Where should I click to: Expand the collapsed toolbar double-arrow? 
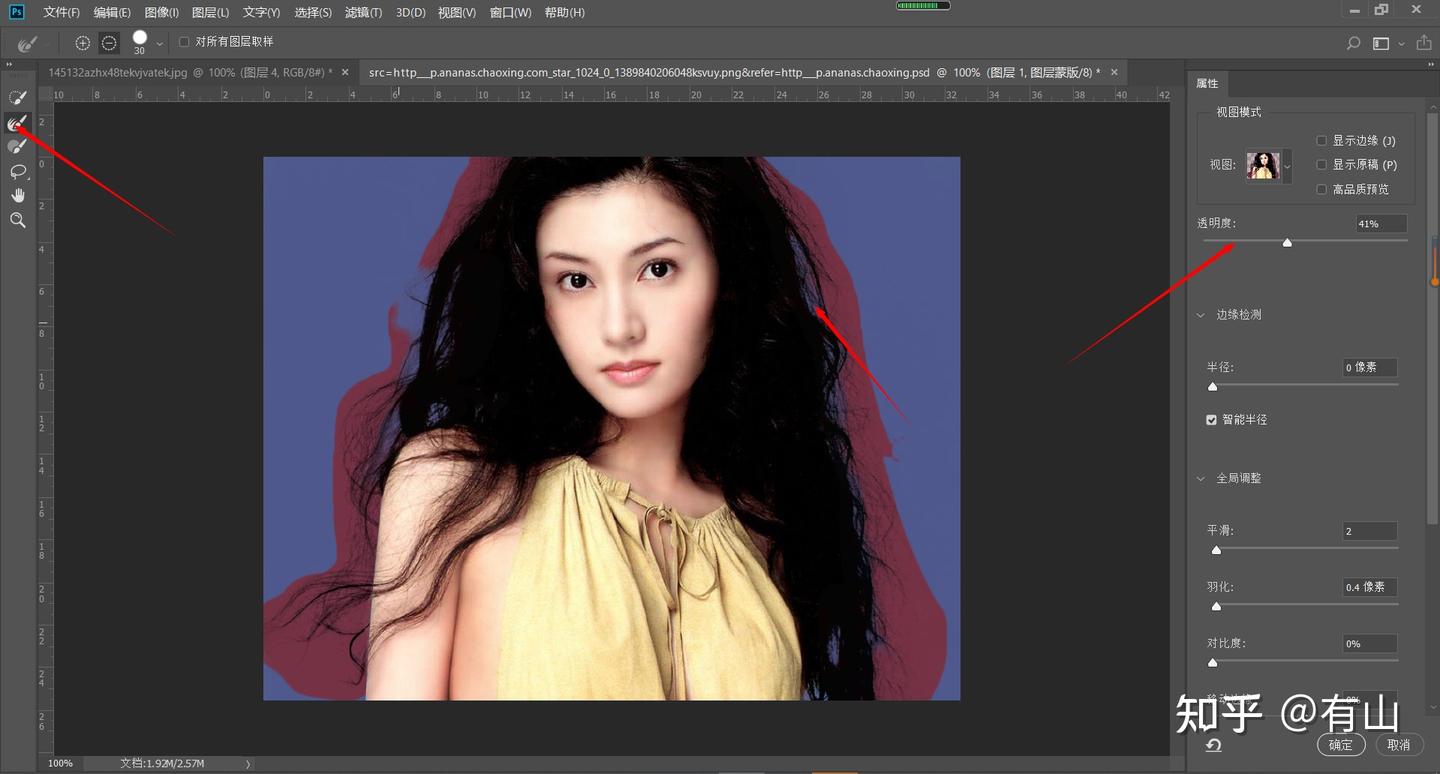[8, 64]
